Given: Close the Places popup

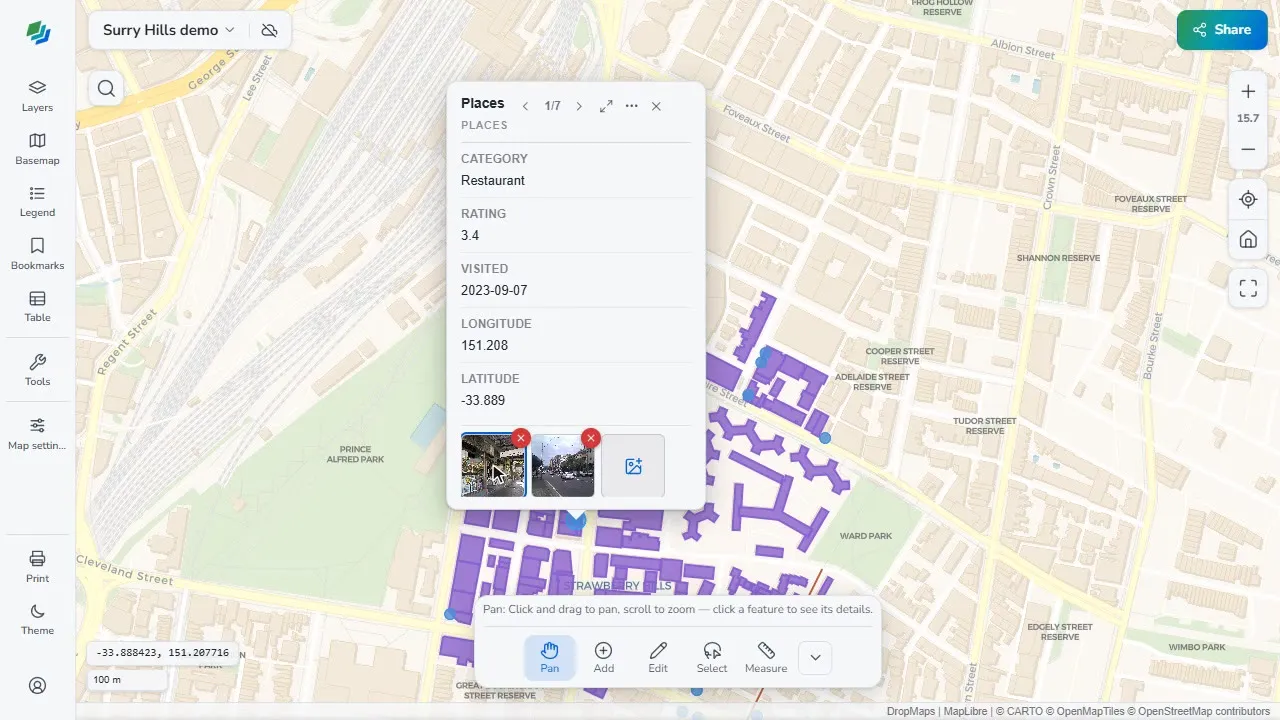Looking at the screenshot, I should pos(656,106).
